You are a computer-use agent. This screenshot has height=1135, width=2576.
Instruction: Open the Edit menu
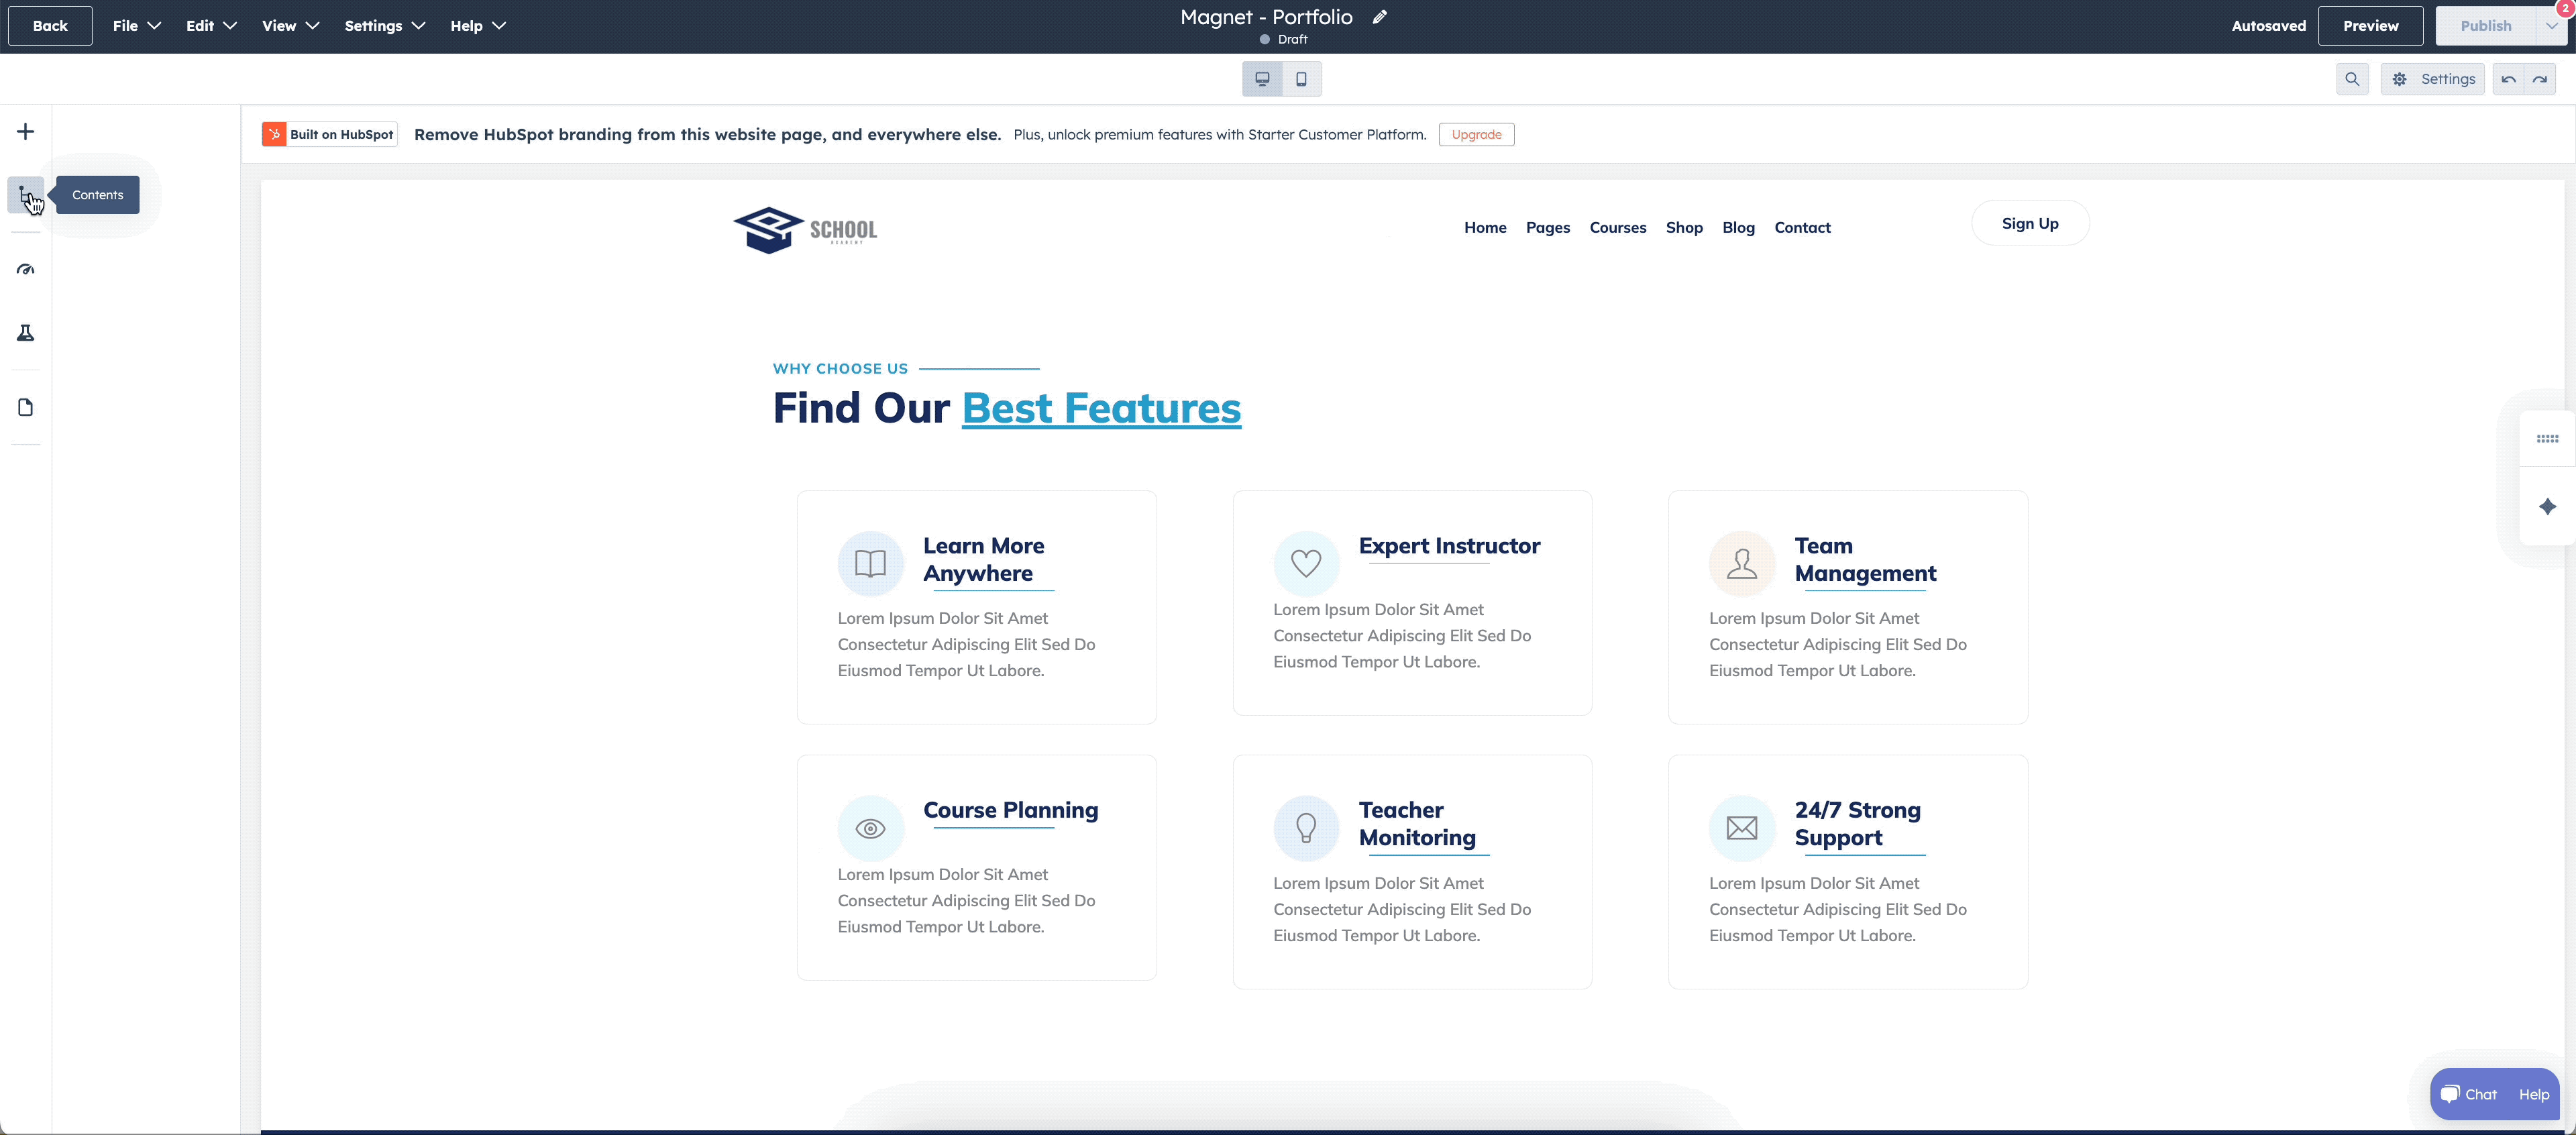[210, 26]
